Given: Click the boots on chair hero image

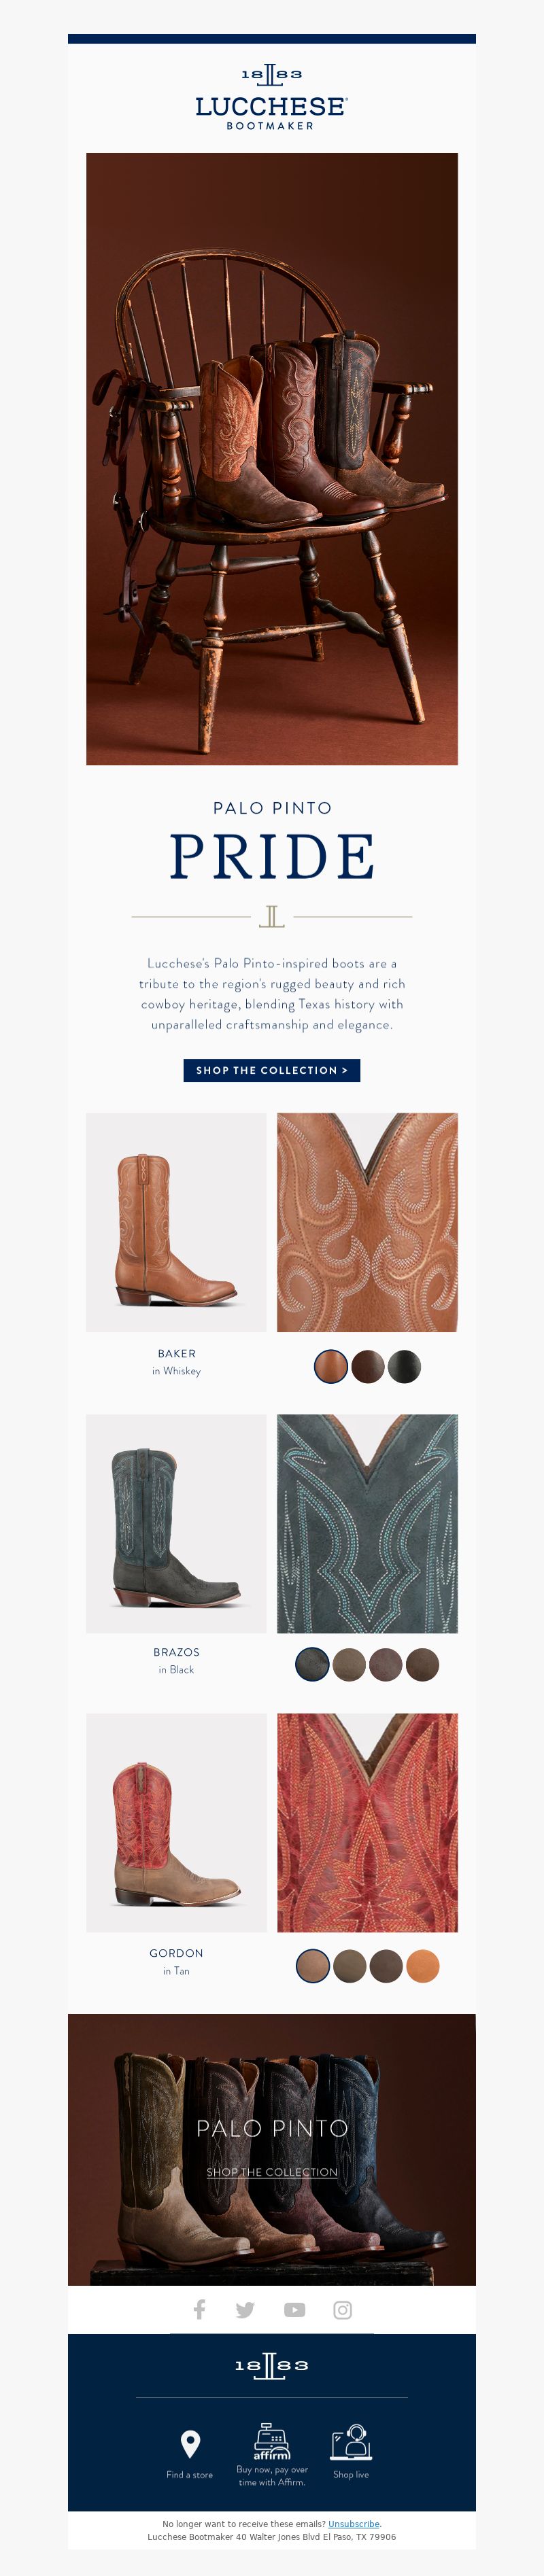Looking at the screenshot, I should coord(272,459).
